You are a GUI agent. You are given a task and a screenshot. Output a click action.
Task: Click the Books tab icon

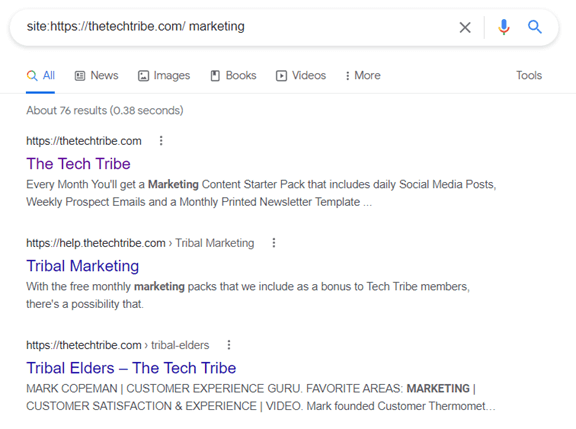click(x=215, y=76)
